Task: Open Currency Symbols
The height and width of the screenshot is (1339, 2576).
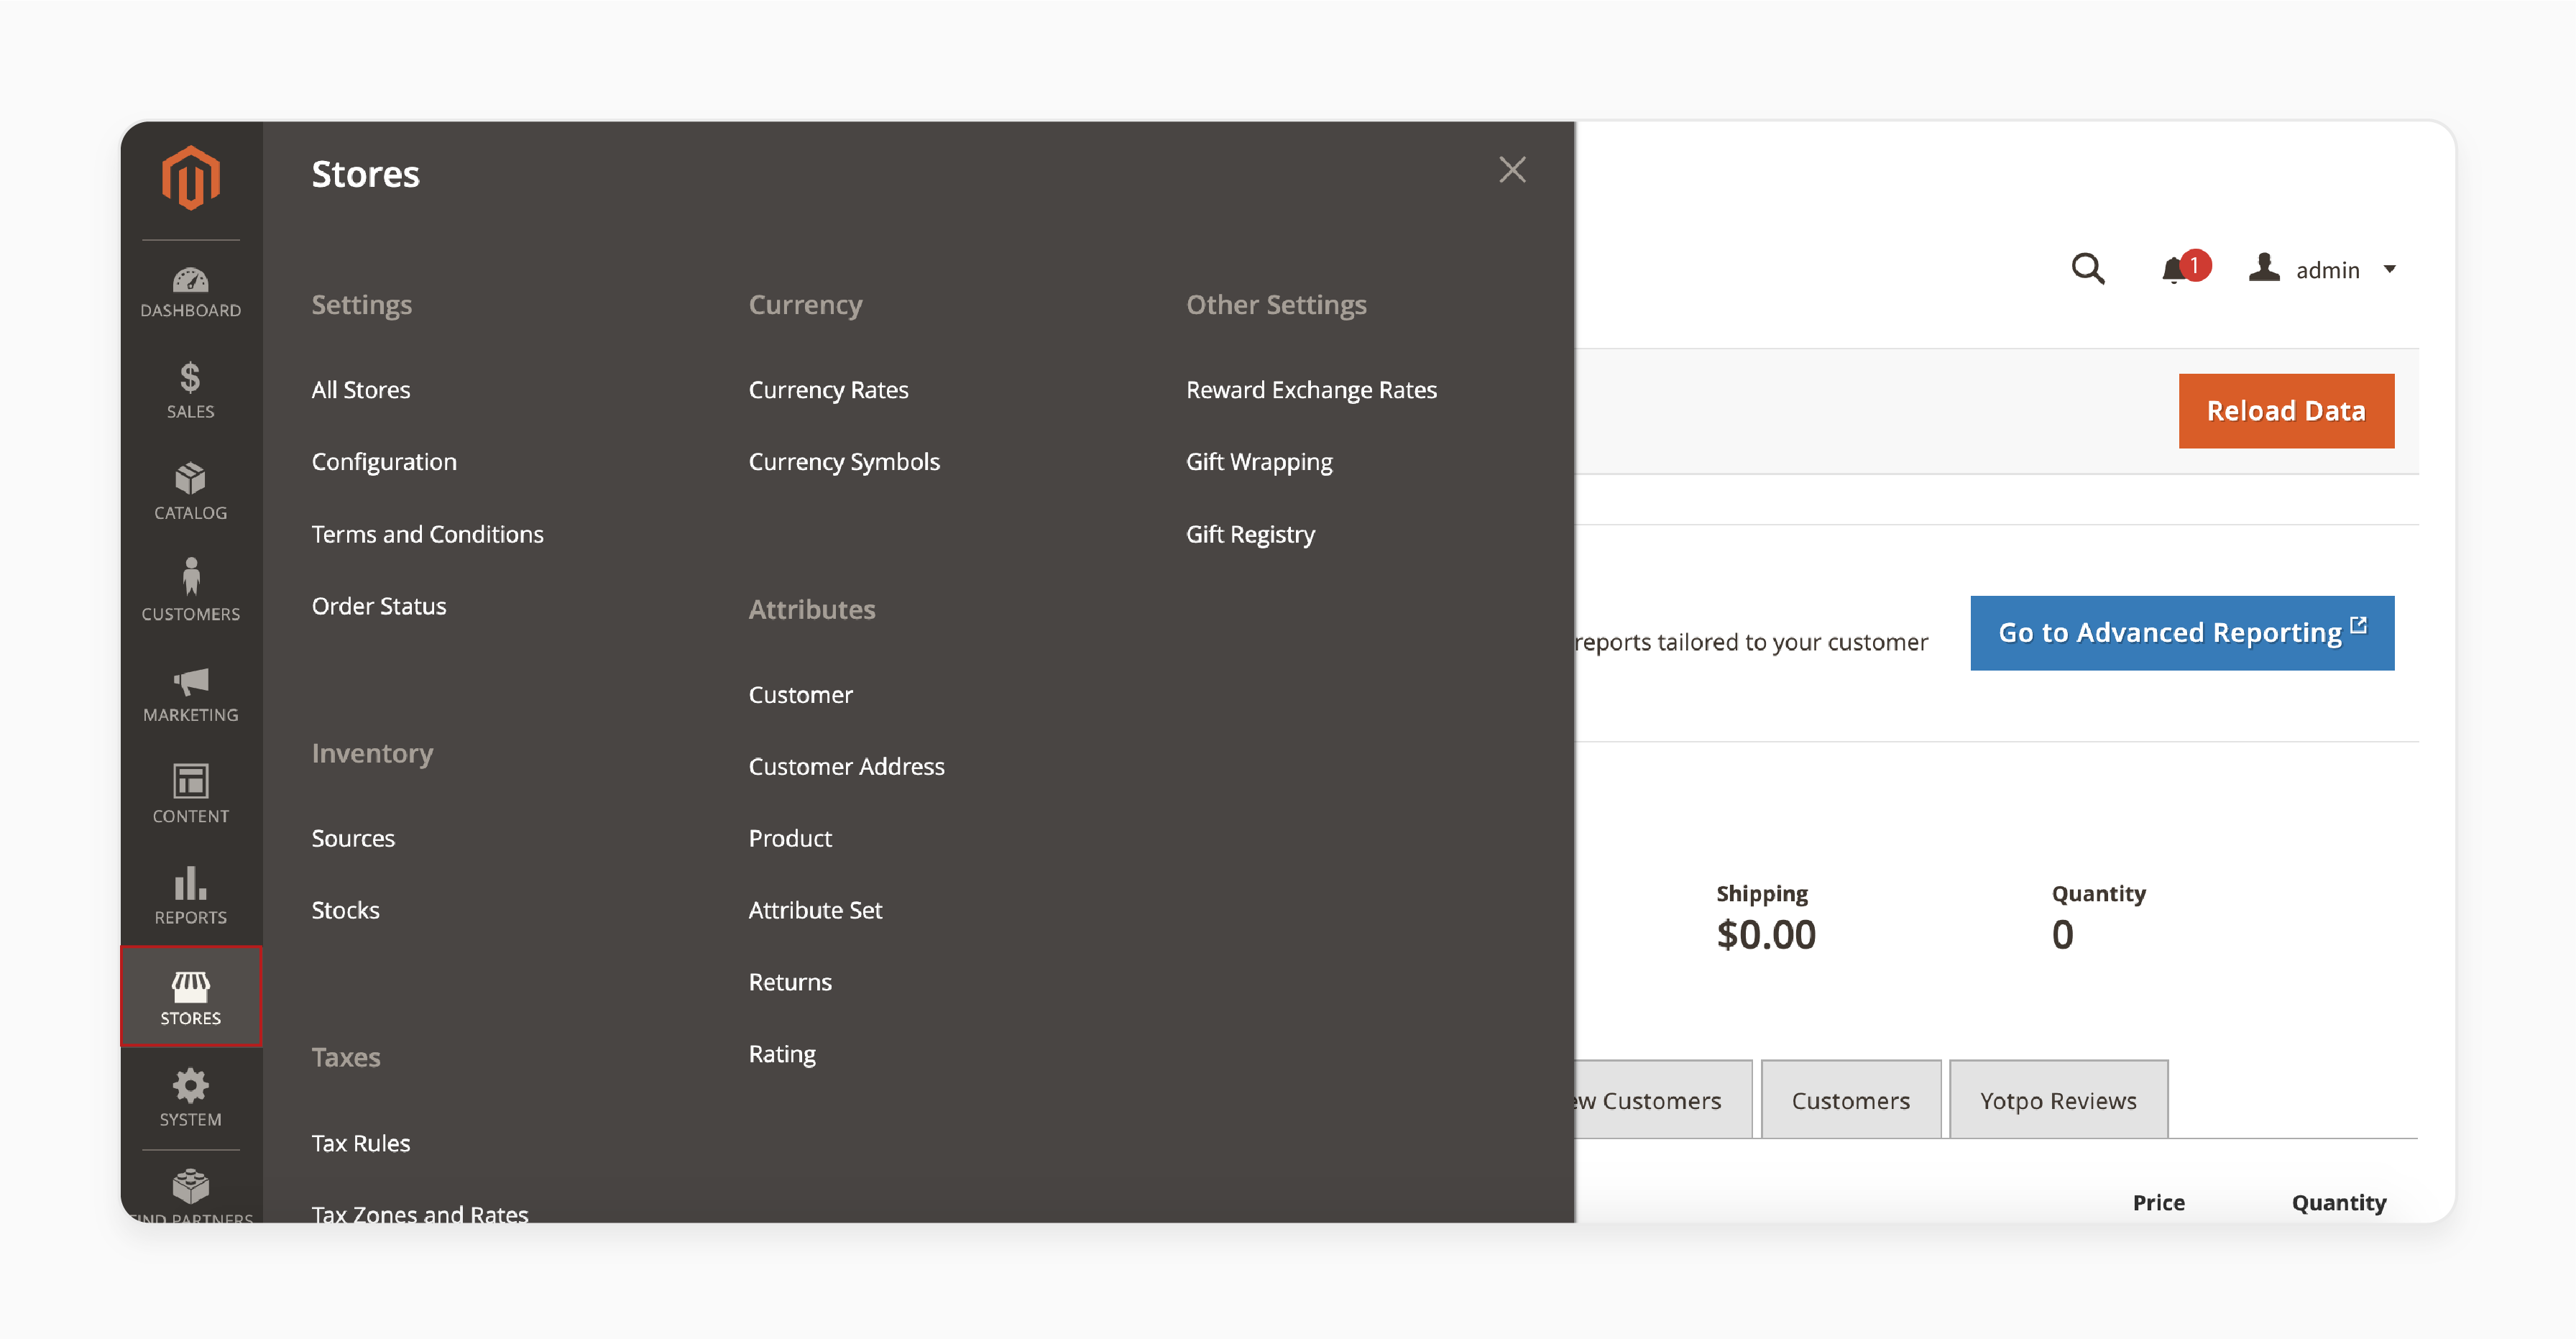Action: click(844, 462)
